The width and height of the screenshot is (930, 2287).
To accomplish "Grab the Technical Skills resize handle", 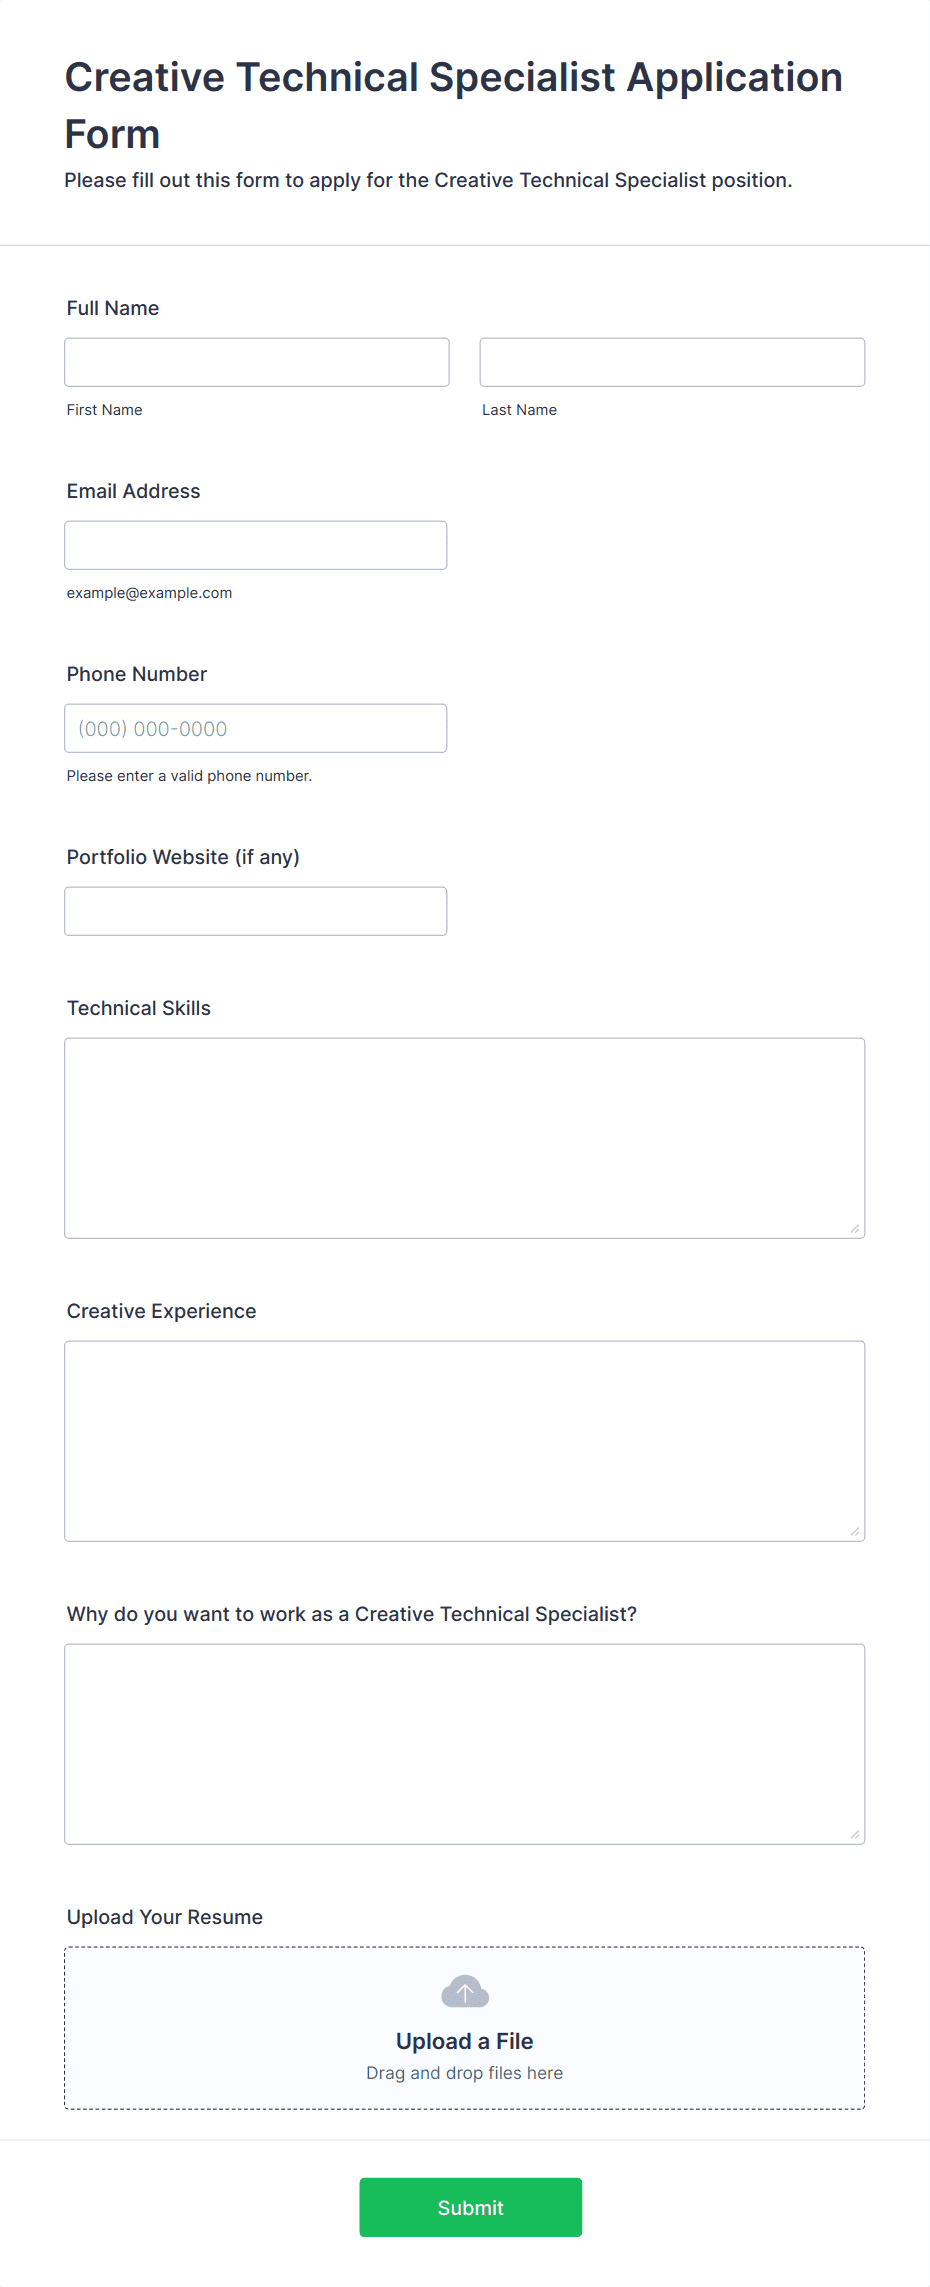I will pyautogui.click(x=855, y=1229).
